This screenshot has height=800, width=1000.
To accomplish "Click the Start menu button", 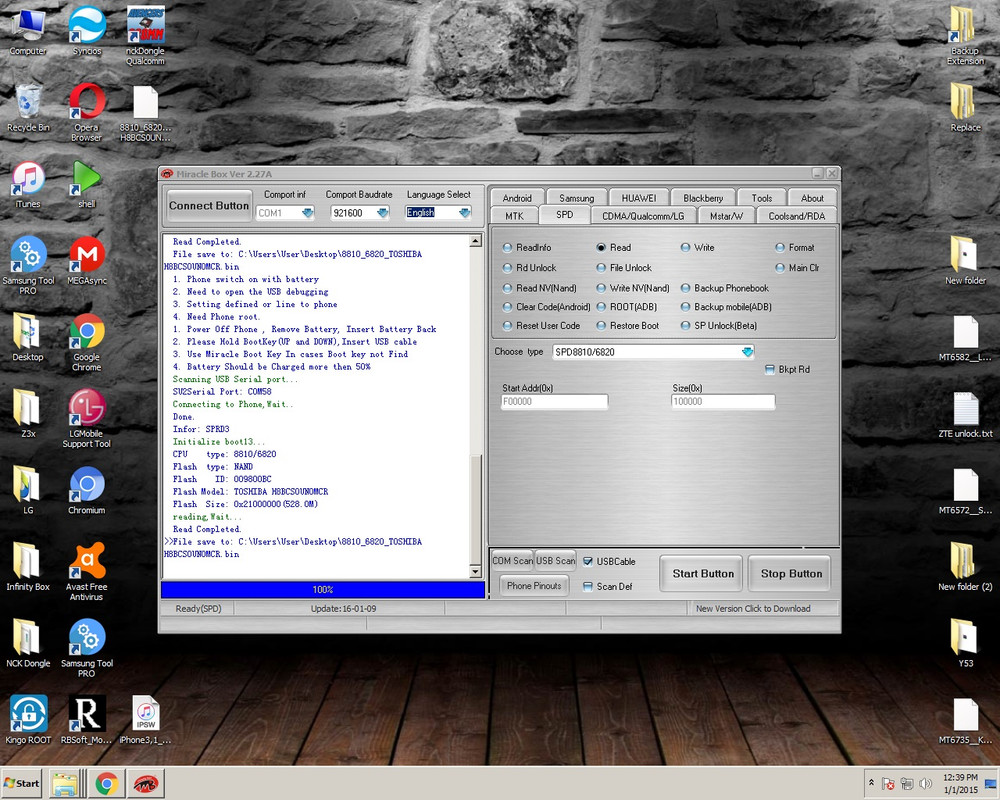I will point(22,783).
